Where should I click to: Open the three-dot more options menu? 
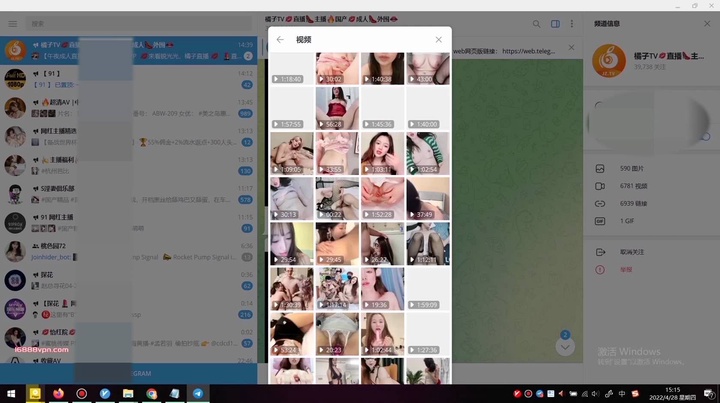pyautogui.click(x=573, y=24)
